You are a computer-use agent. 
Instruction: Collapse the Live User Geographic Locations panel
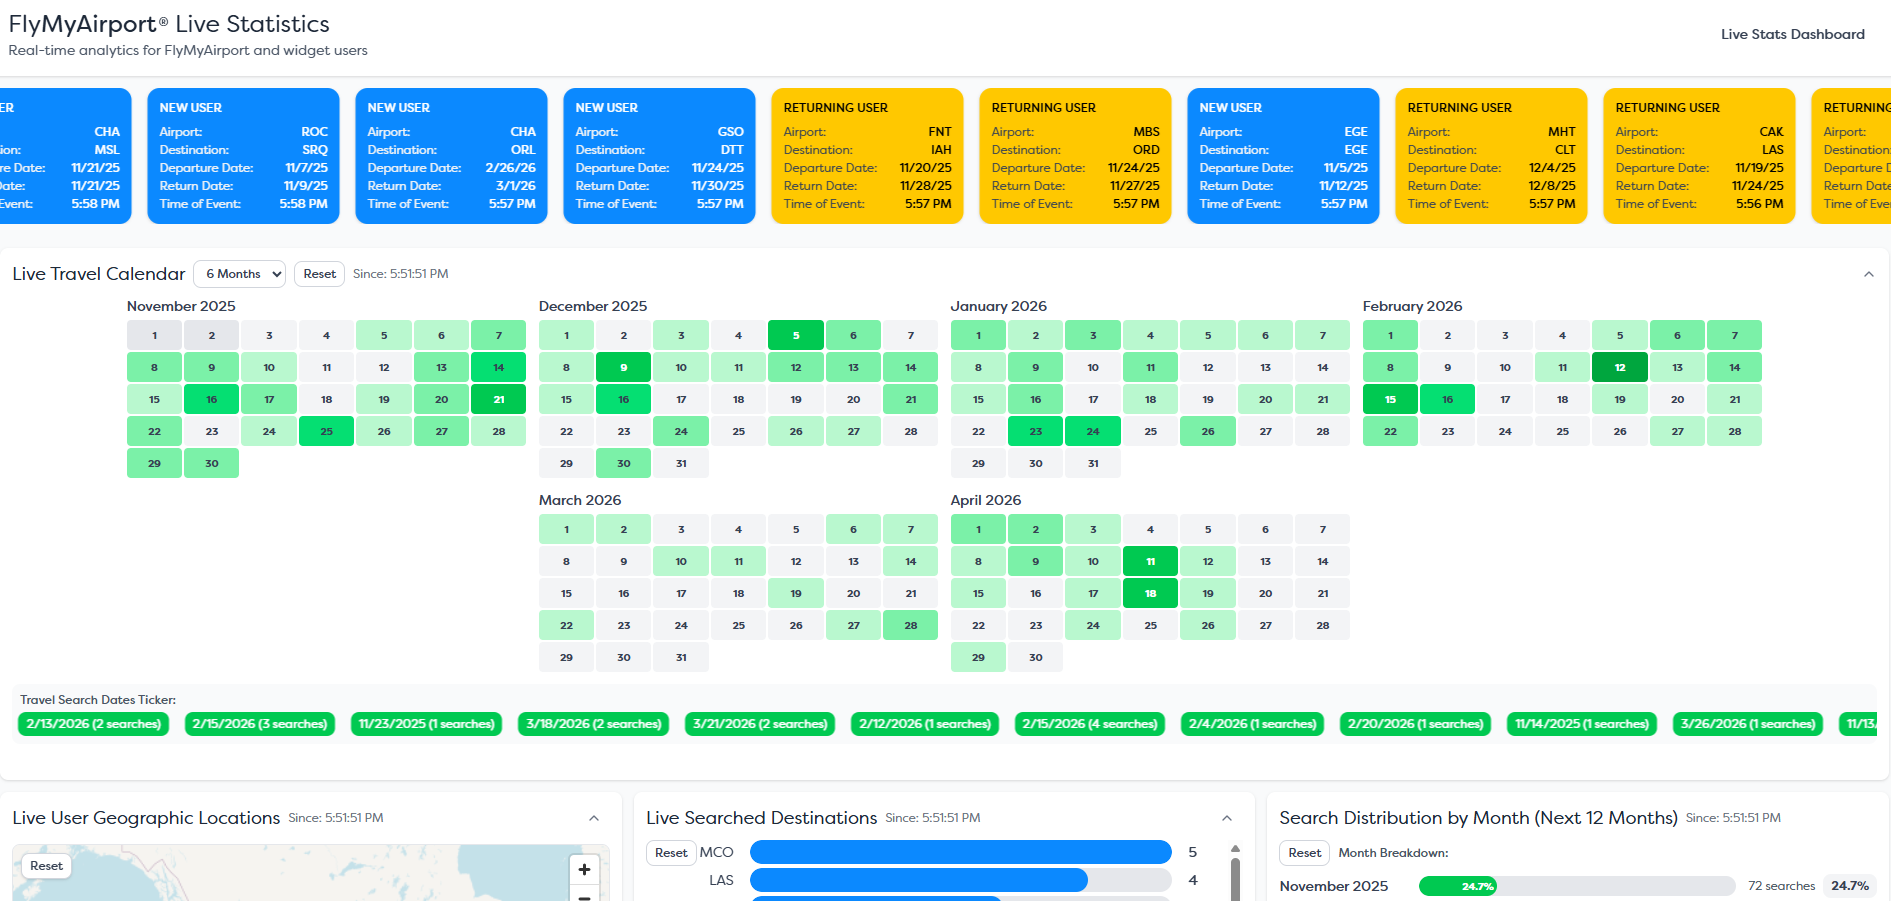click(594, 819)
